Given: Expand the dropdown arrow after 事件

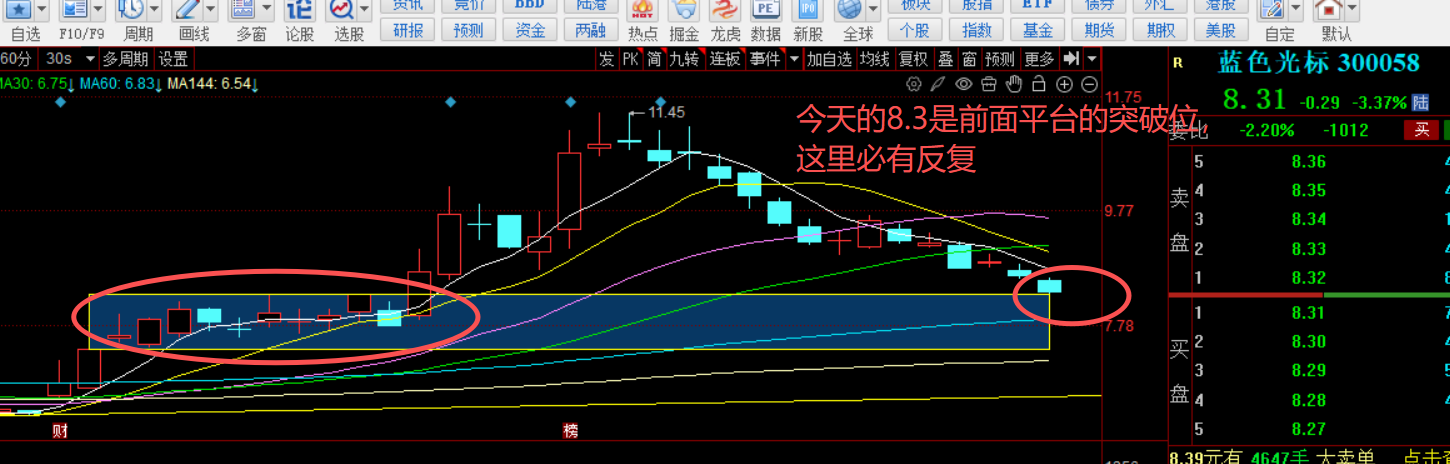Looking at the screenshot, I should pos(794,59).
